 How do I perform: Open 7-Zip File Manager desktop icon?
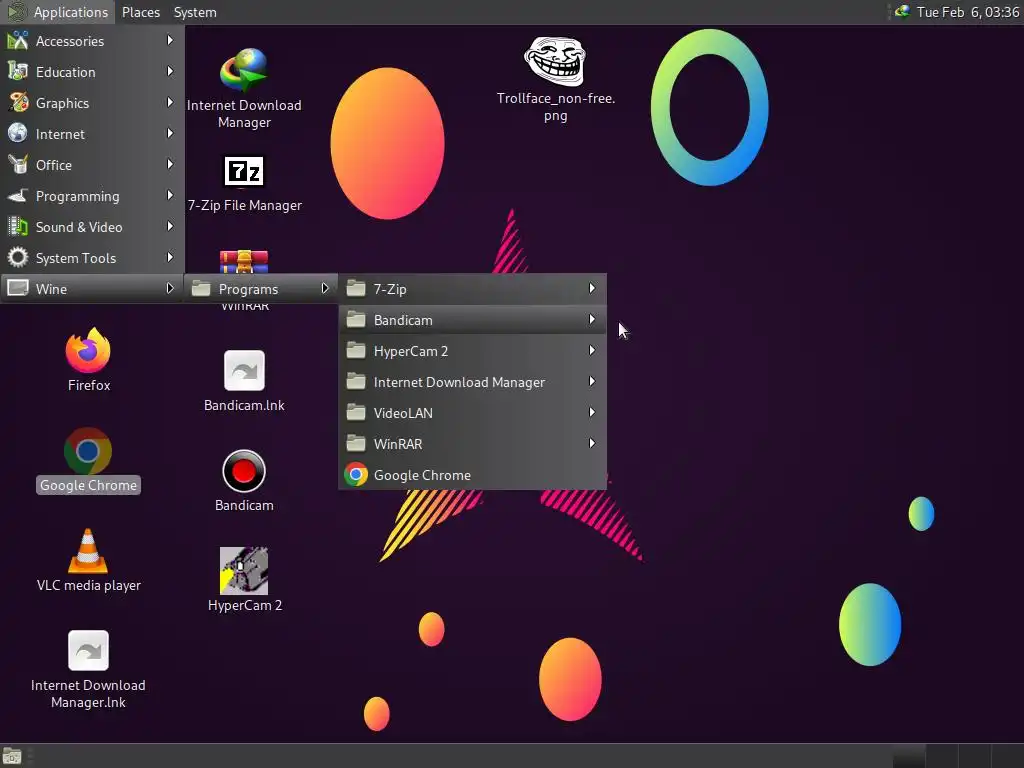tap(244, 184)
